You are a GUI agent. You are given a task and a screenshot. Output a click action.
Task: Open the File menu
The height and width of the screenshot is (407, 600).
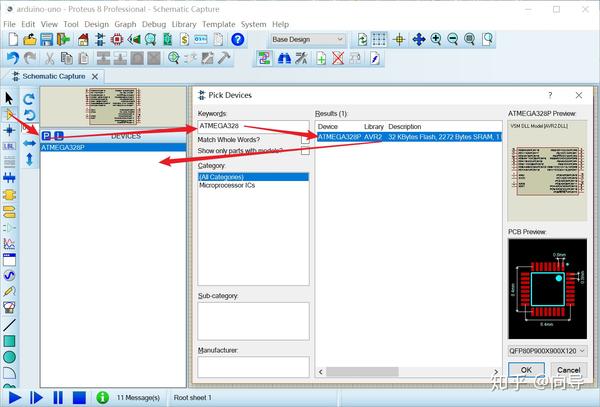(x=9, y=24)
